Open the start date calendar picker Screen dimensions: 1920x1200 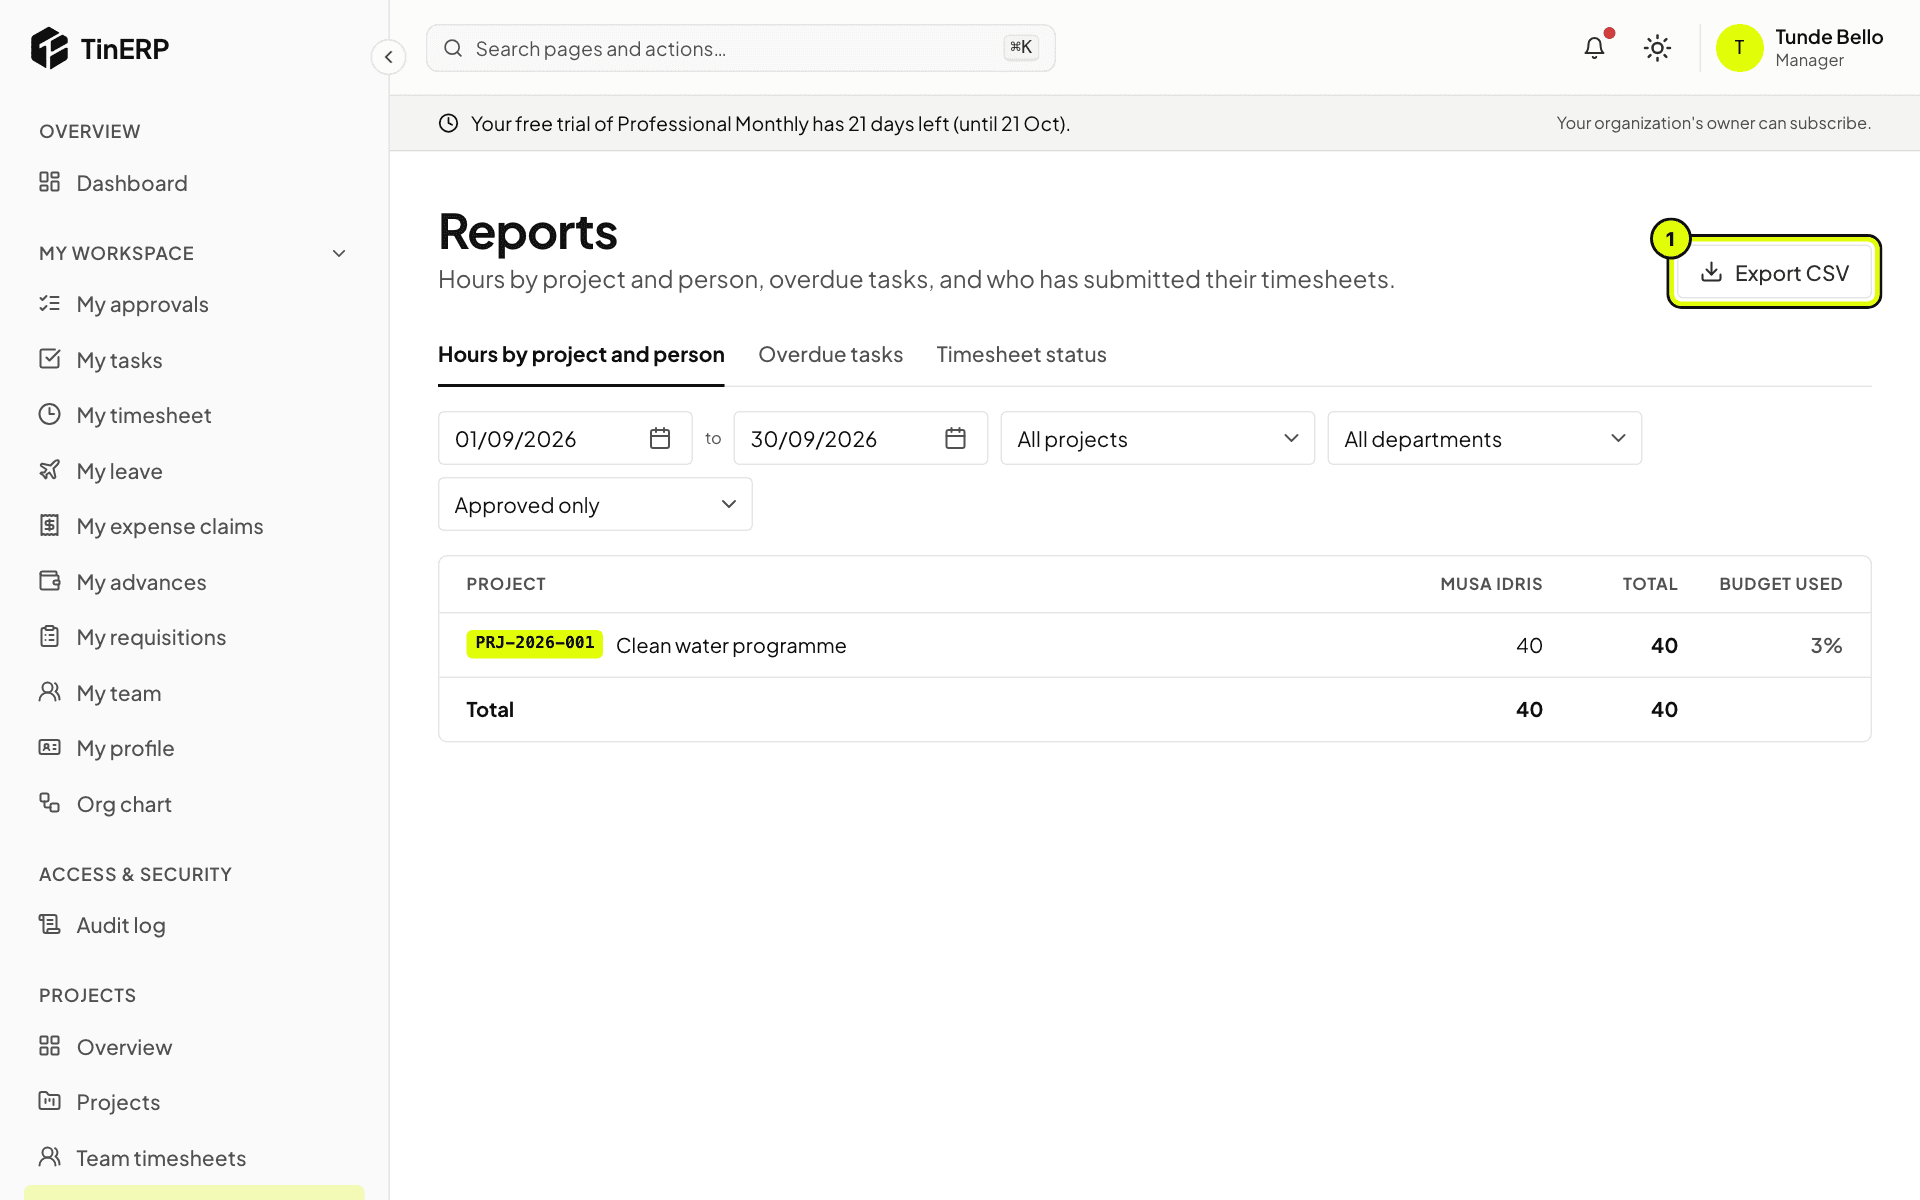tap(660, 438)
